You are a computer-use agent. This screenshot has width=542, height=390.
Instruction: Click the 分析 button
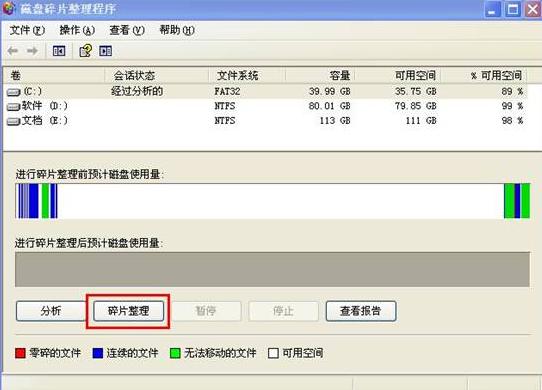[51, 311]
